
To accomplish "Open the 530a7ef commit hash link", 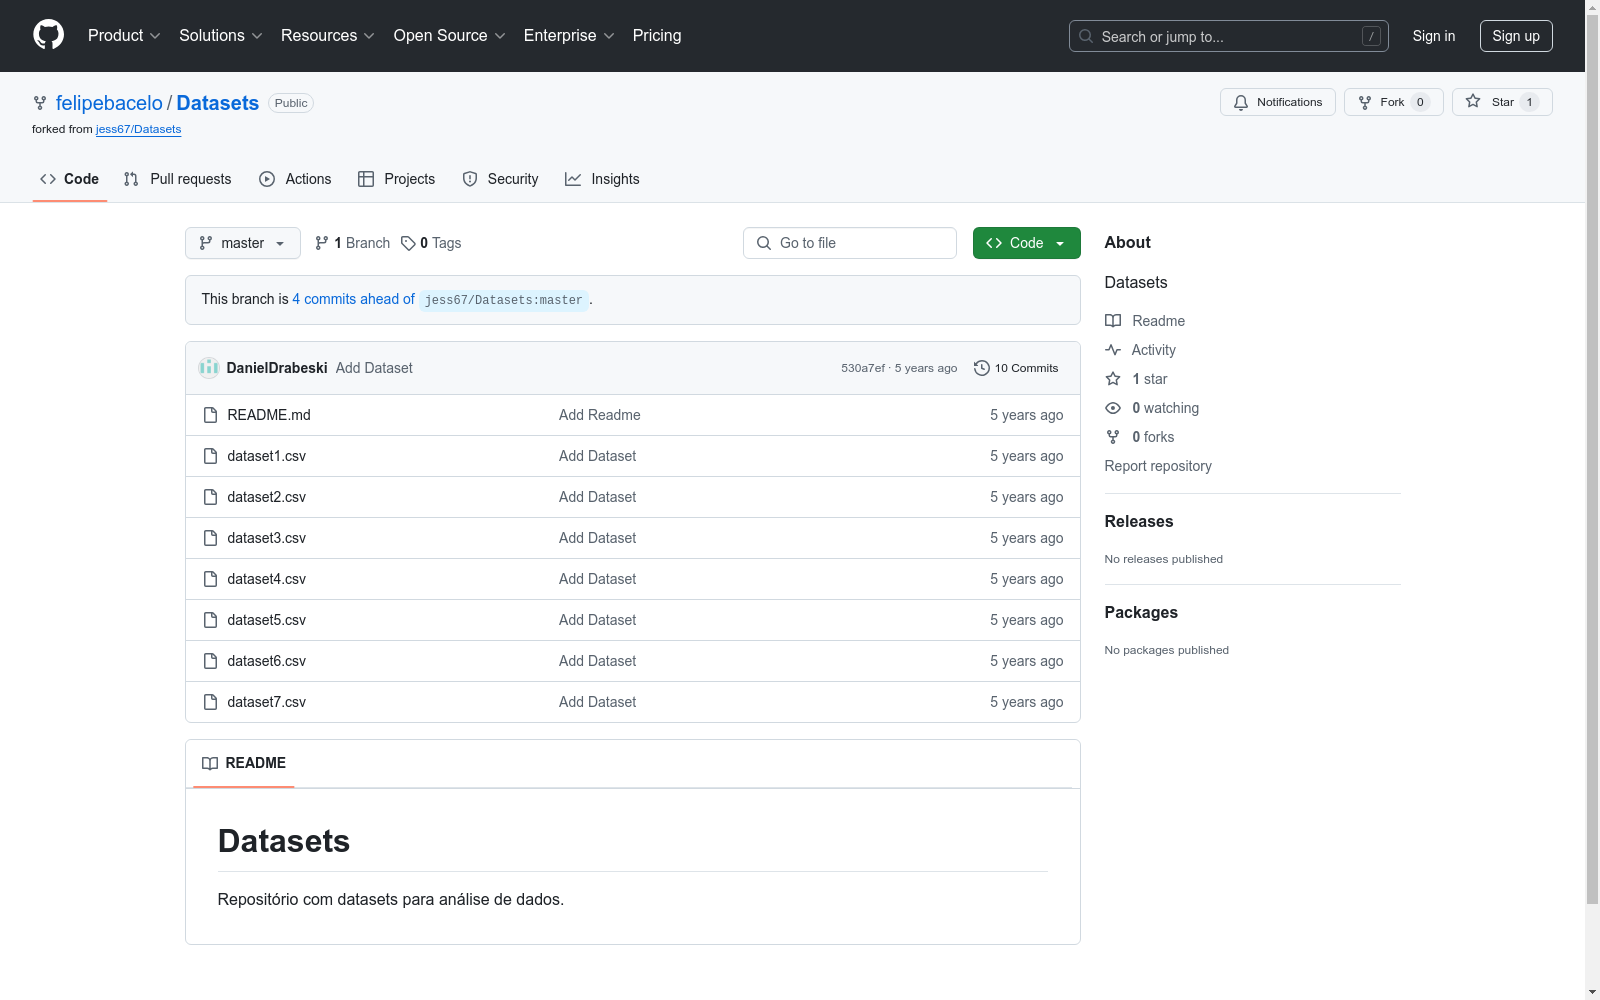I will coord(863,368).
